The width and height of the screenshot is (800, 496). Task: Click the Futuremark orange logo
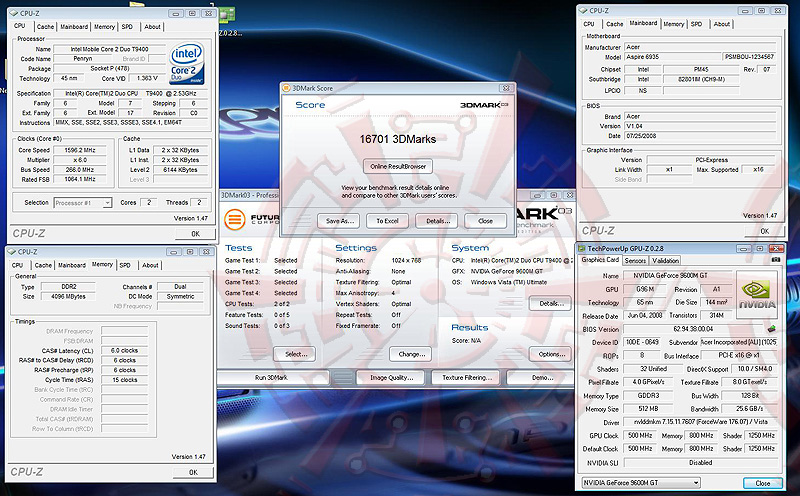tap(235, 220)
